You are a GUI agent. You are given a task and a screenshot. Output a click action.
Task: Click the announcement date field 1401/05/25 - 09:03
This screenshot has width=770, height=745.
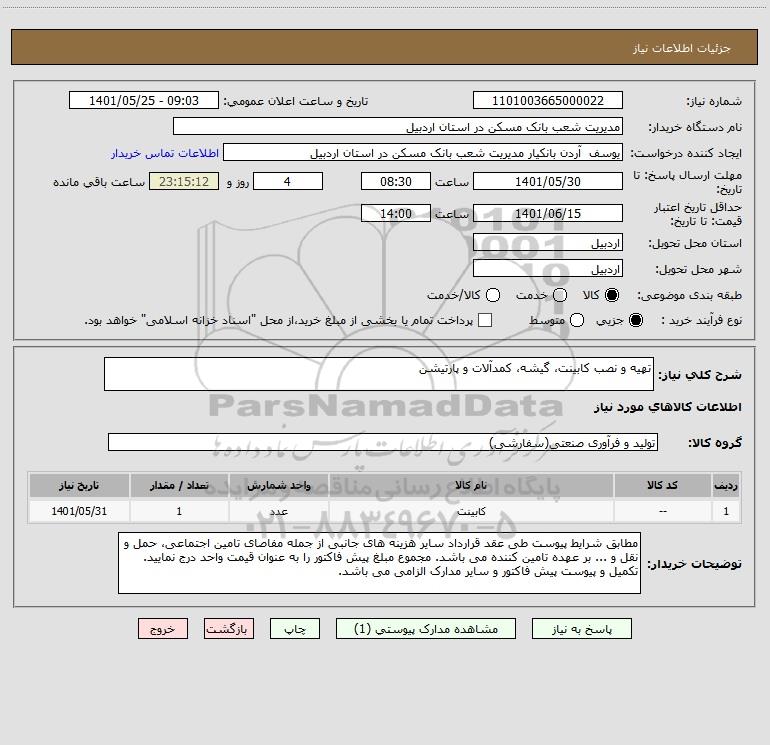(x=144, y=100)
